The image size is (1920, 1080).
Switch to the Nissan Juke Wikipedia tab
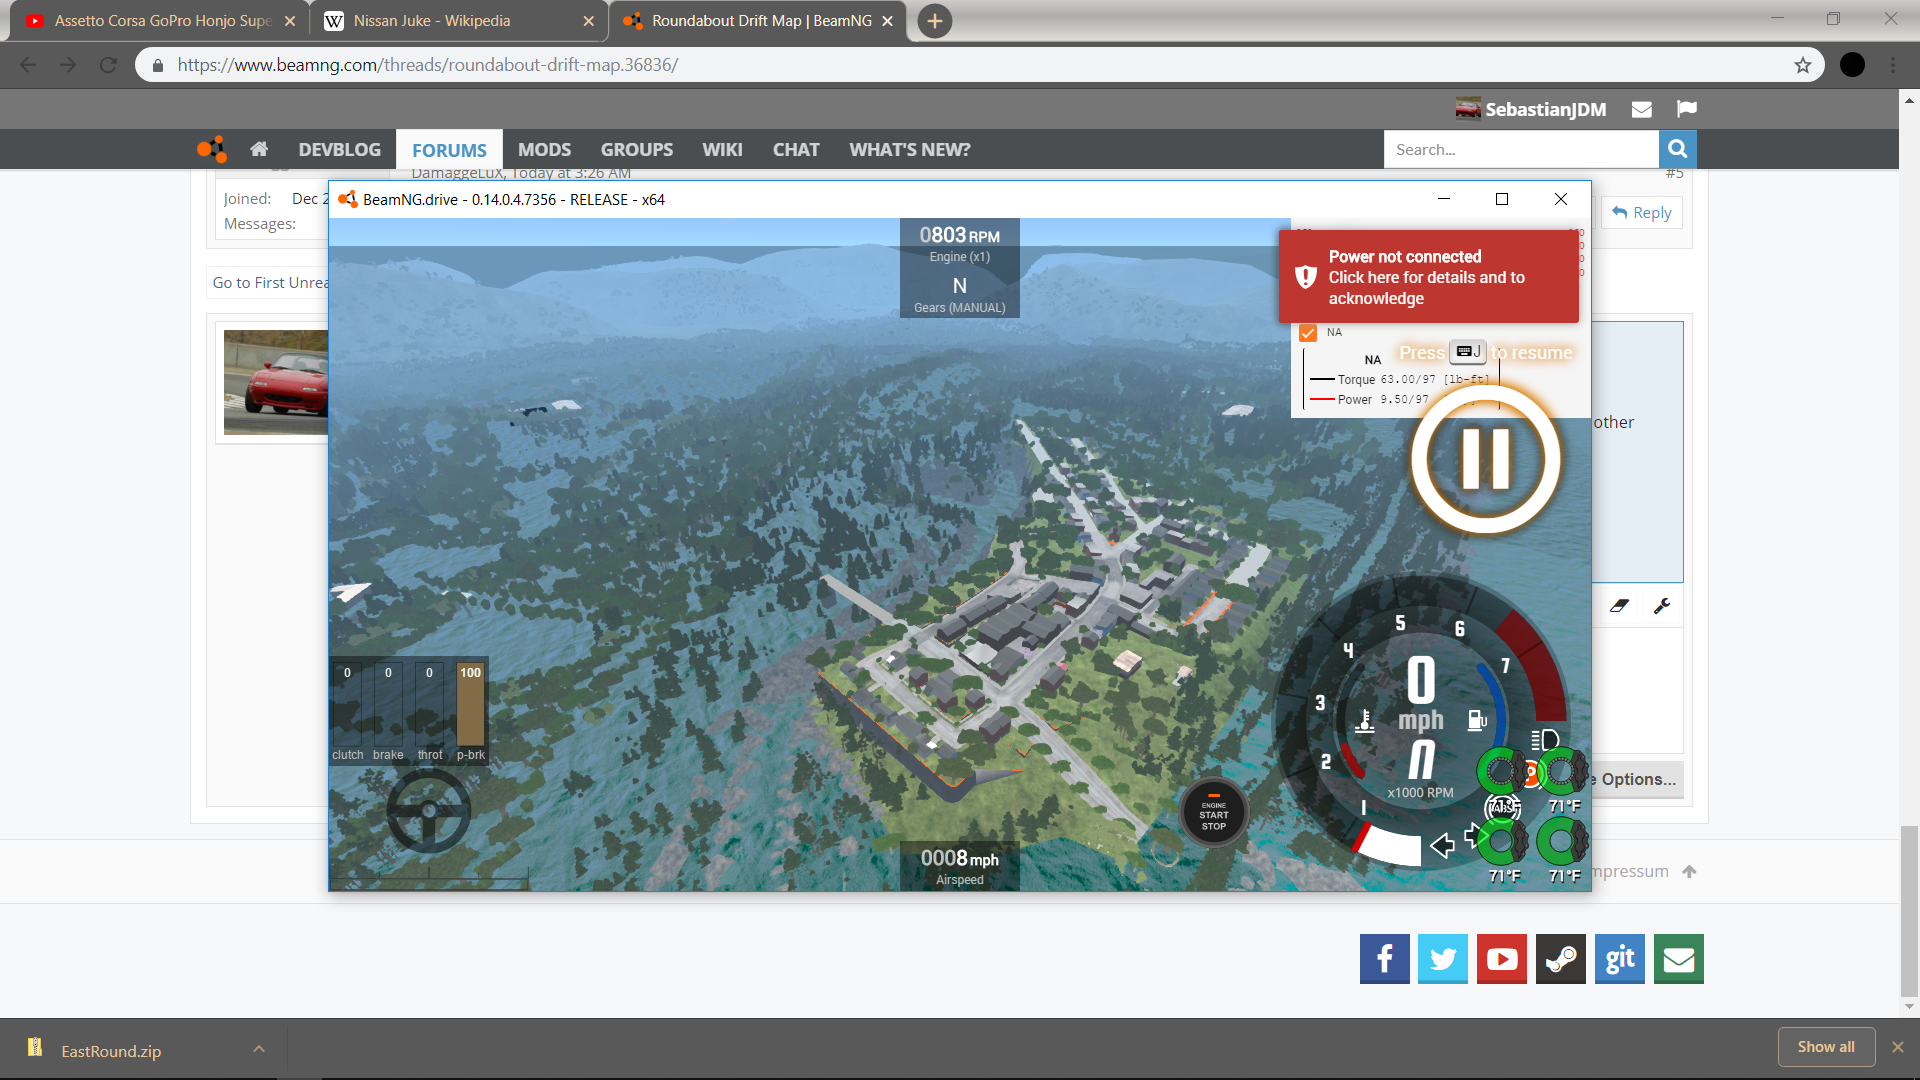[x=432, y=20]
